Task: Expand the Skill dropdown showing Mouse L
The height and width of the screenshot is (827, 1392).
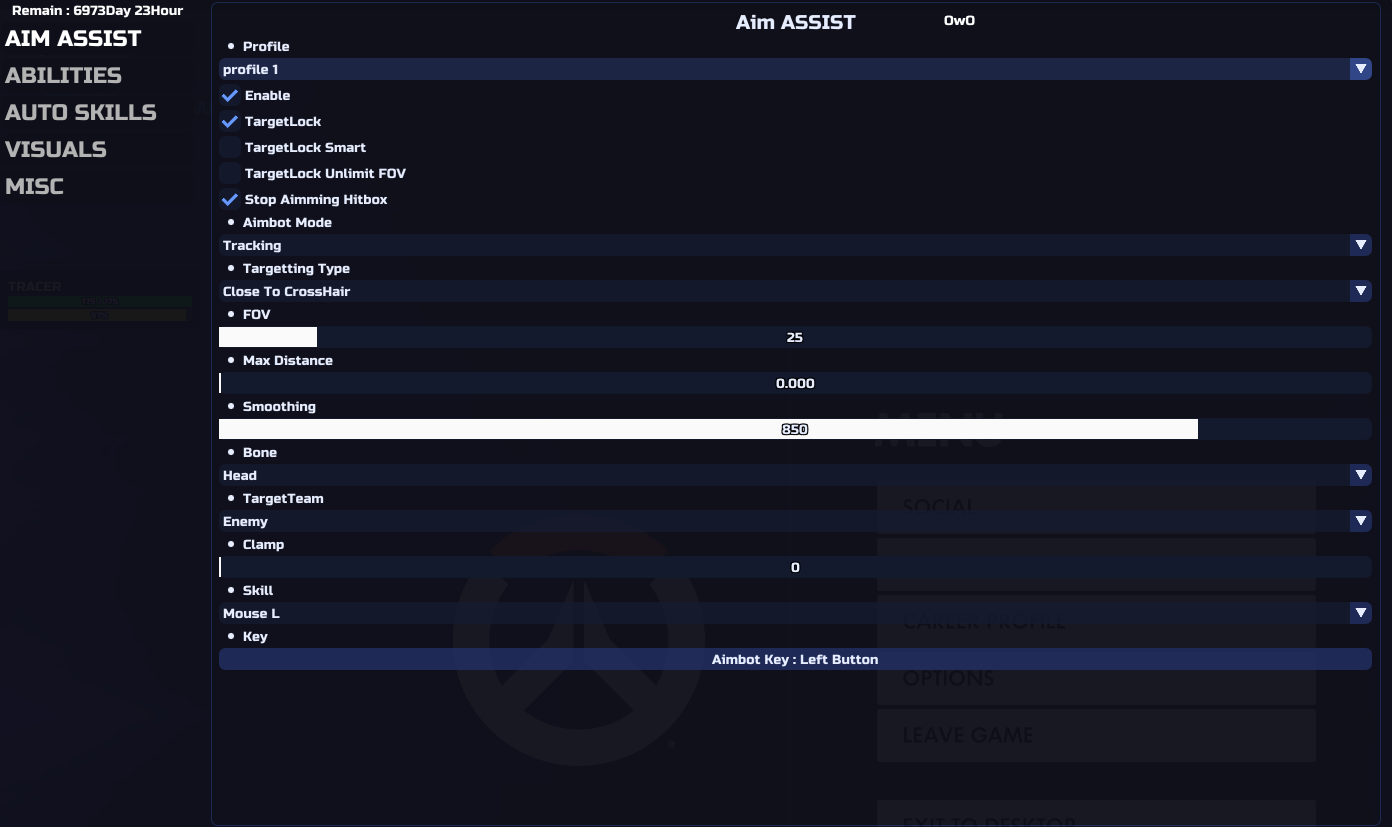Action: tap(795, 613)
